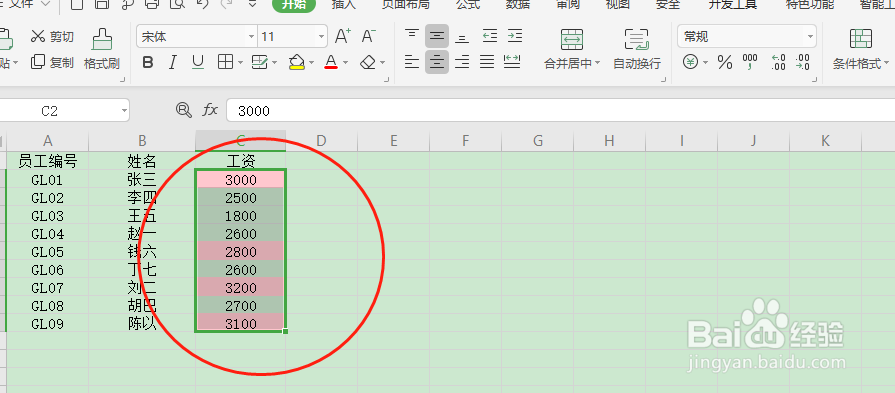Screen dimensions: 895x393
Task: Apply the cell style icon next to borders
Action: [260, 62]
